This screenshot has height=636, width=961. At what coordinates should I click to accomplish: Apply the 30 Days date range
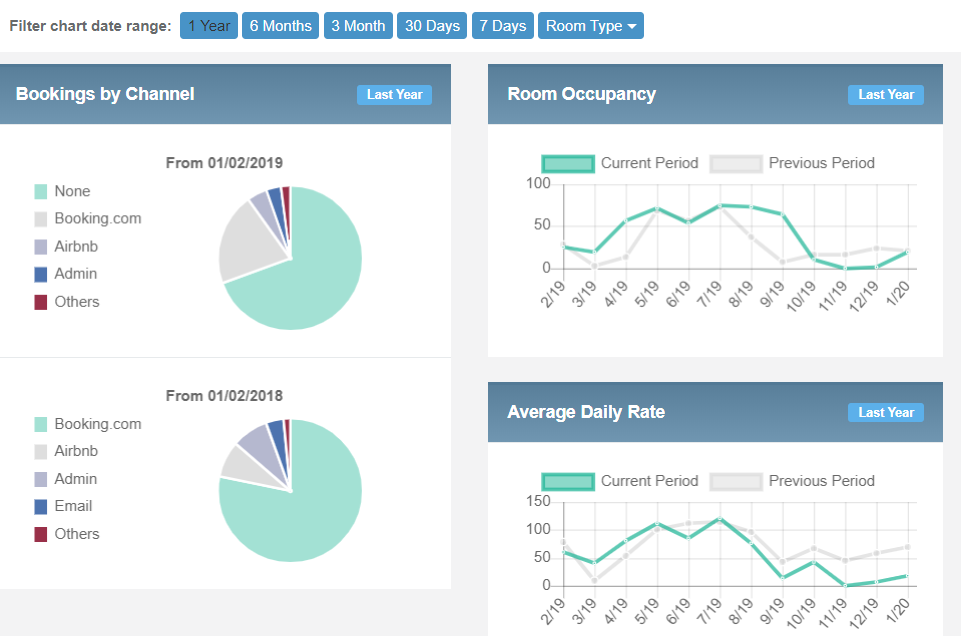click(x=432, y=26)
